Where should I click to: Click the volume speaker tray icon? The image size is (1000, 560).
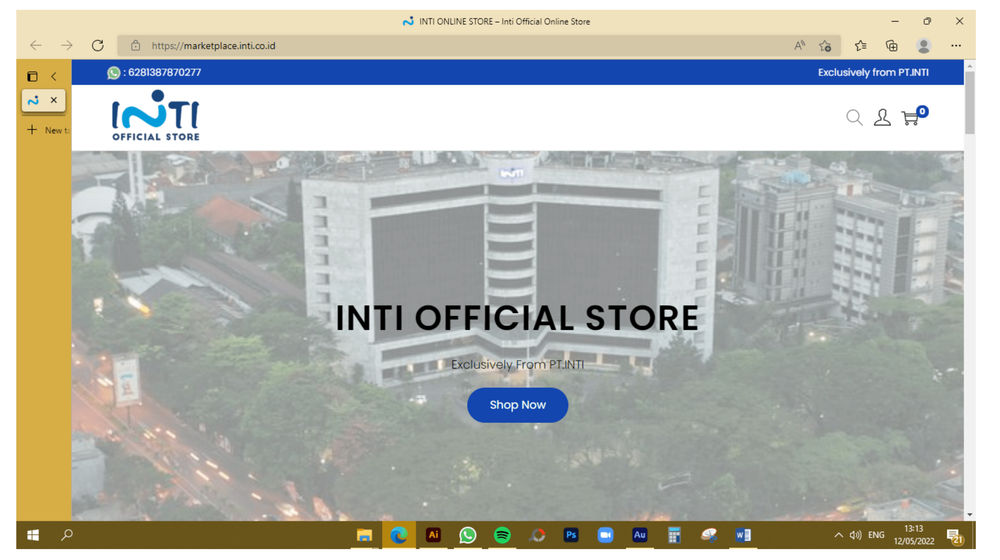pos(855,535)
